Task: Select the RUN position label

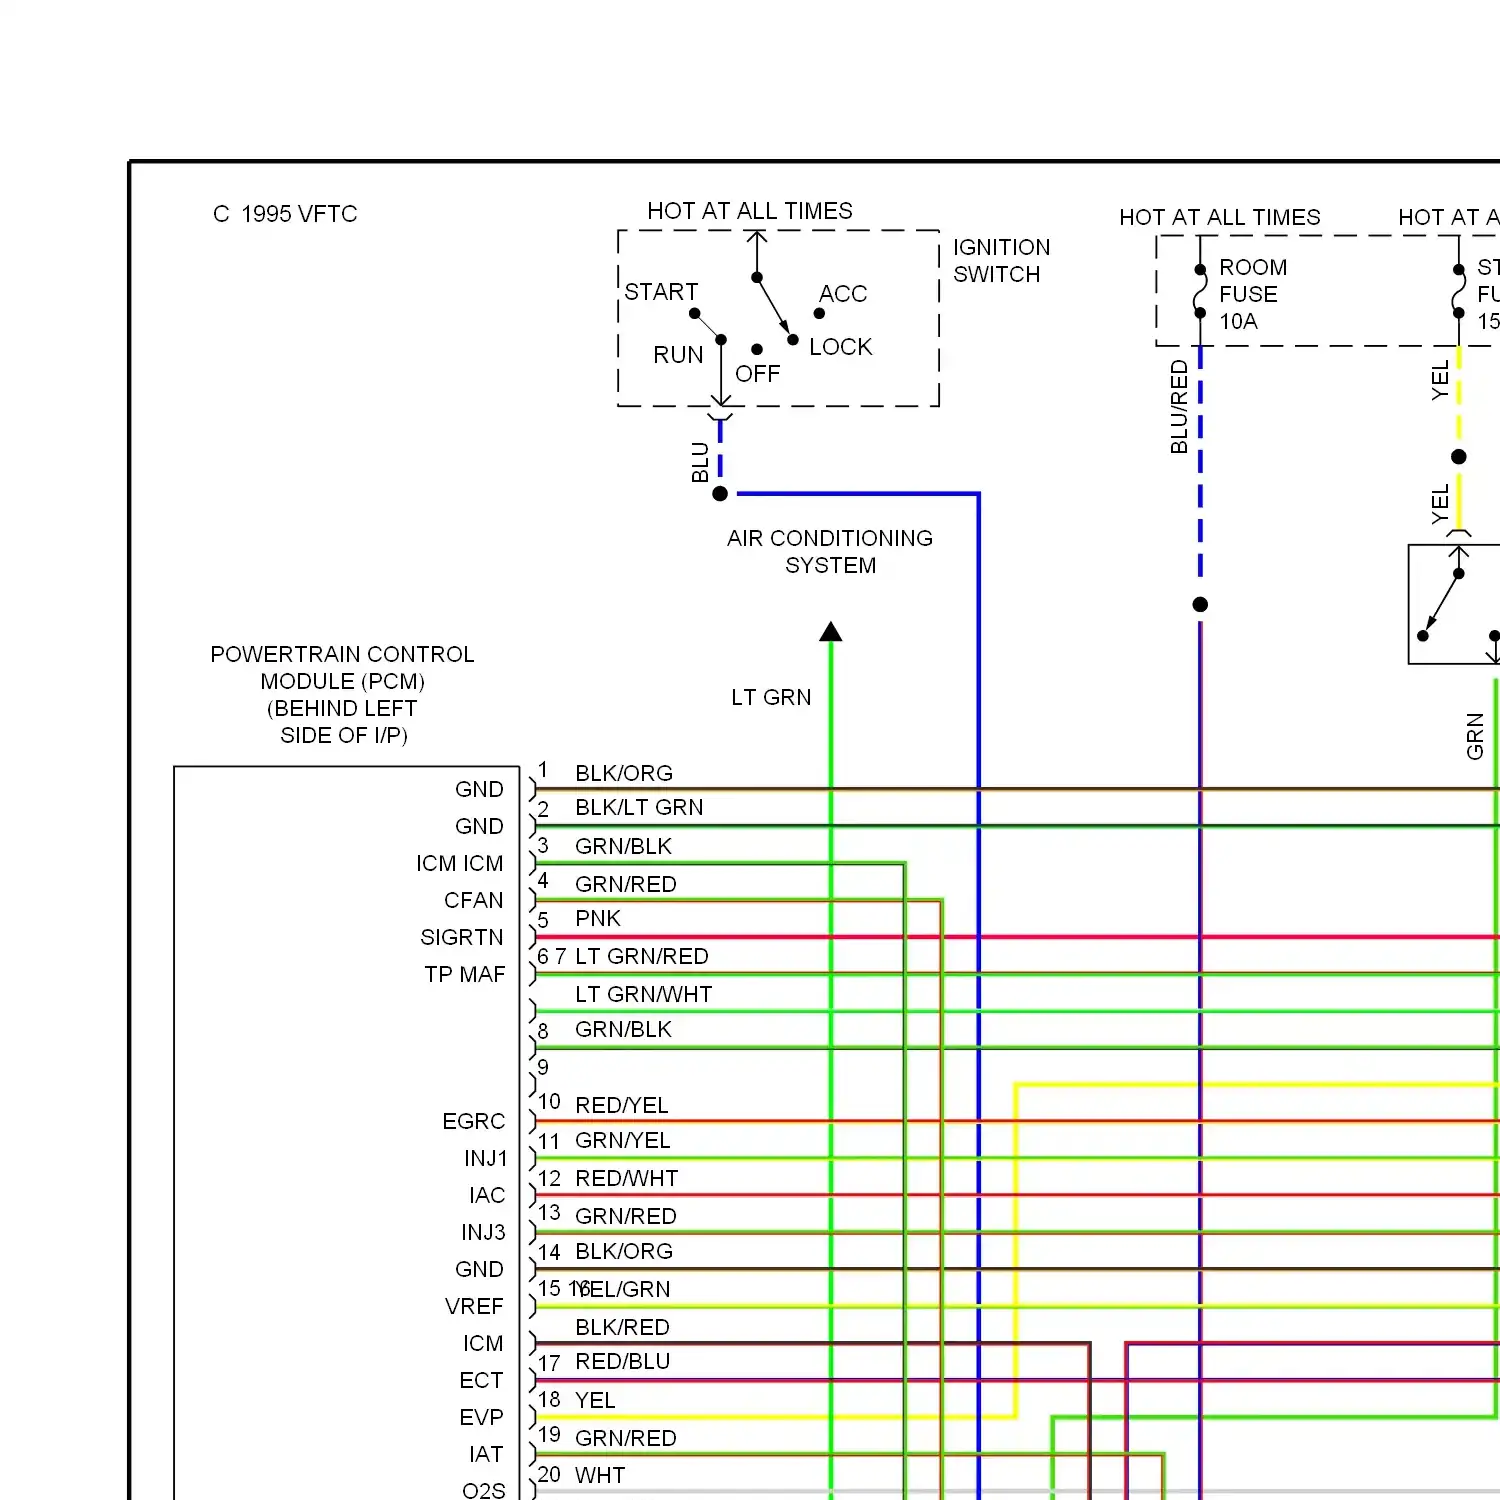Action: (678, 355)
